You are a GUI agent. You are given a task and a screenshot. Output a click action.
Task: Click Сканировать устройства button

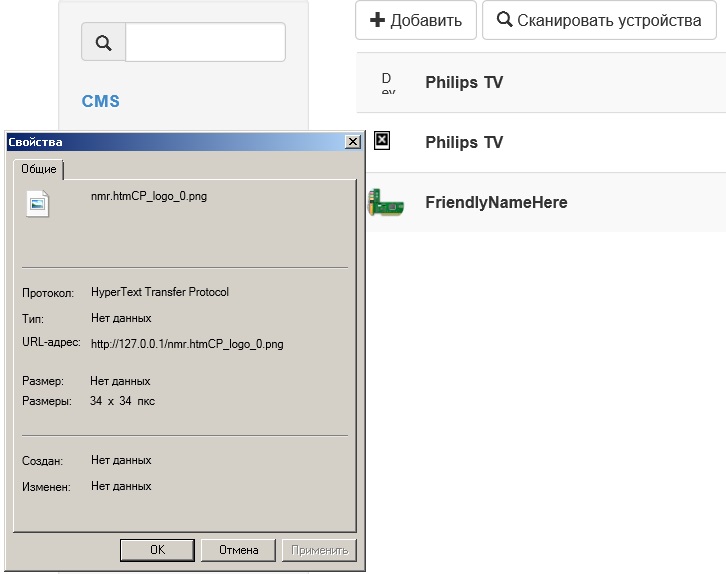click(599, 20)
